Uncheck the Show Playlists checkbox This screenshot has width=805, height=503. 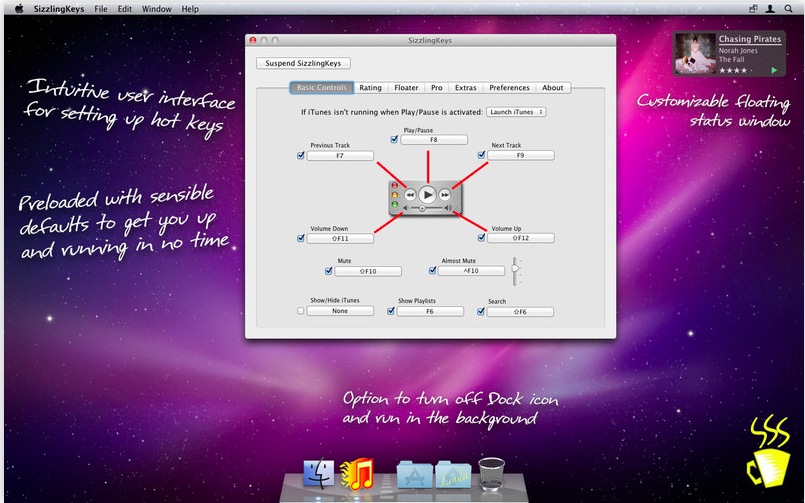(x=391, y=311)
